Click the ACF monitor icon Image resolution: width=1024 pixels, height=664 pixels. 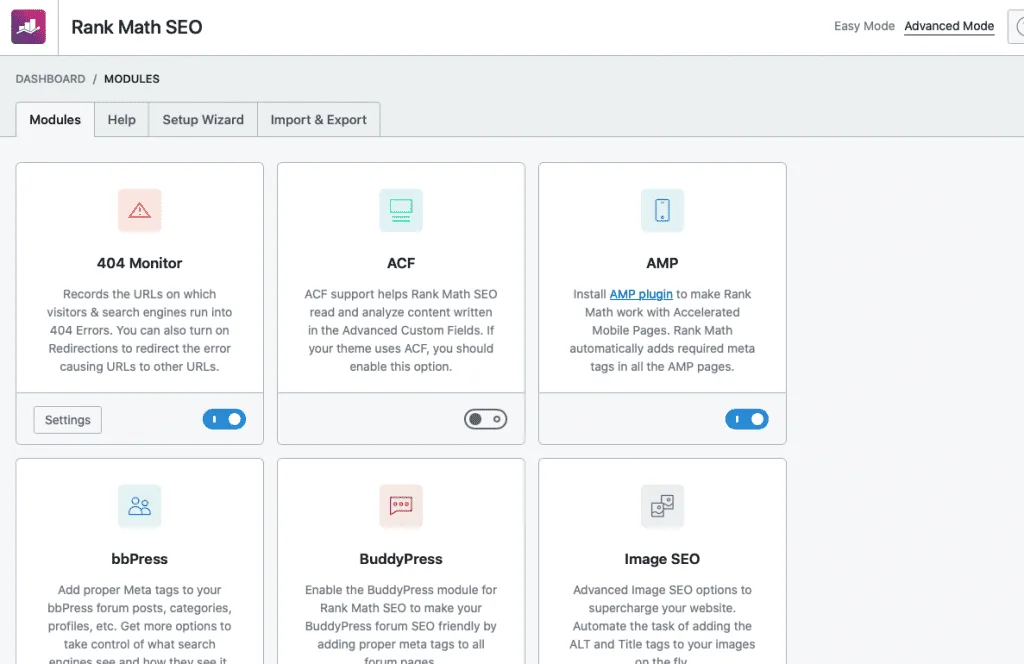tap(401, 210)
